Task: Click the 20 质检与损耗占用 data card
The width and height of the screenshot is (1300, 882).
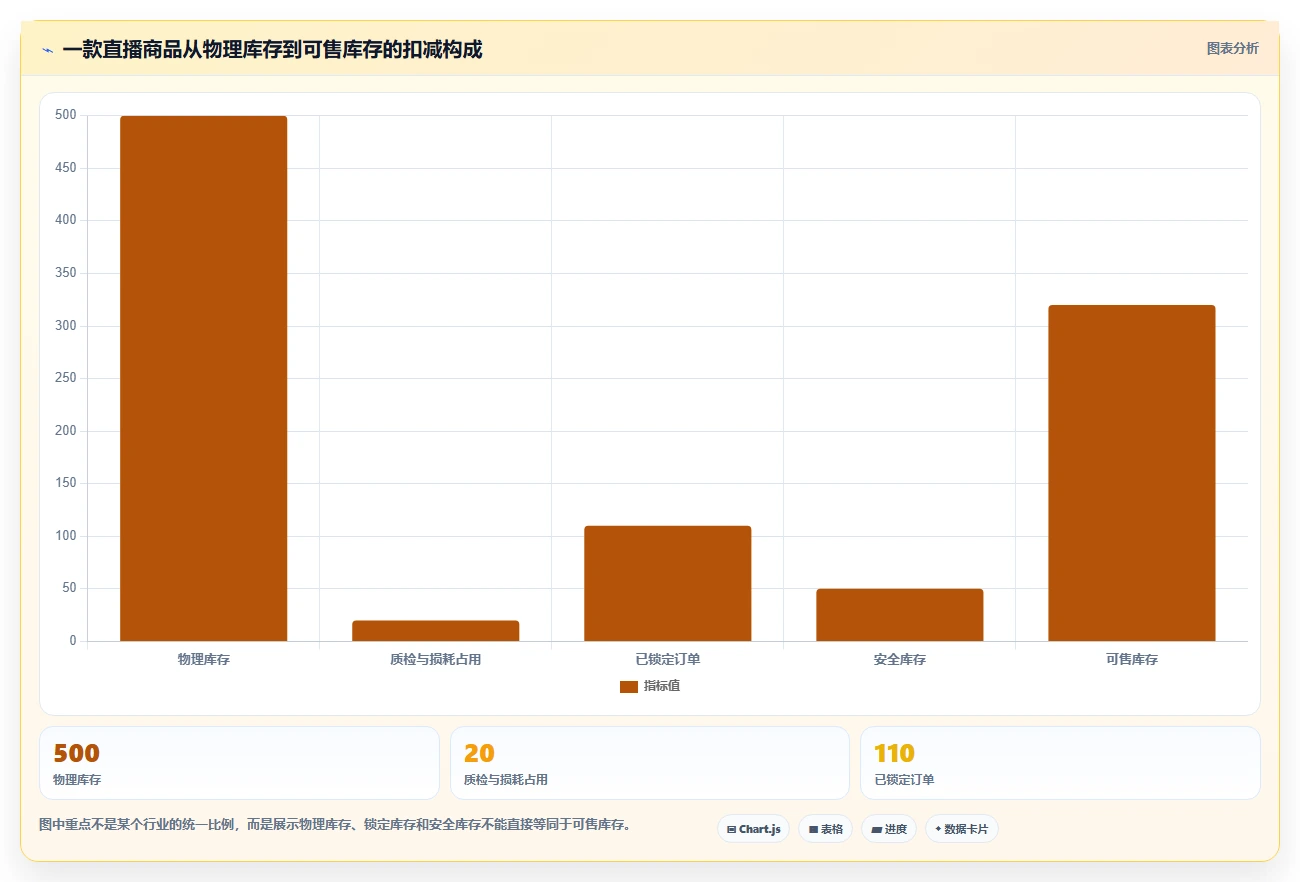Action: [650, 763]
